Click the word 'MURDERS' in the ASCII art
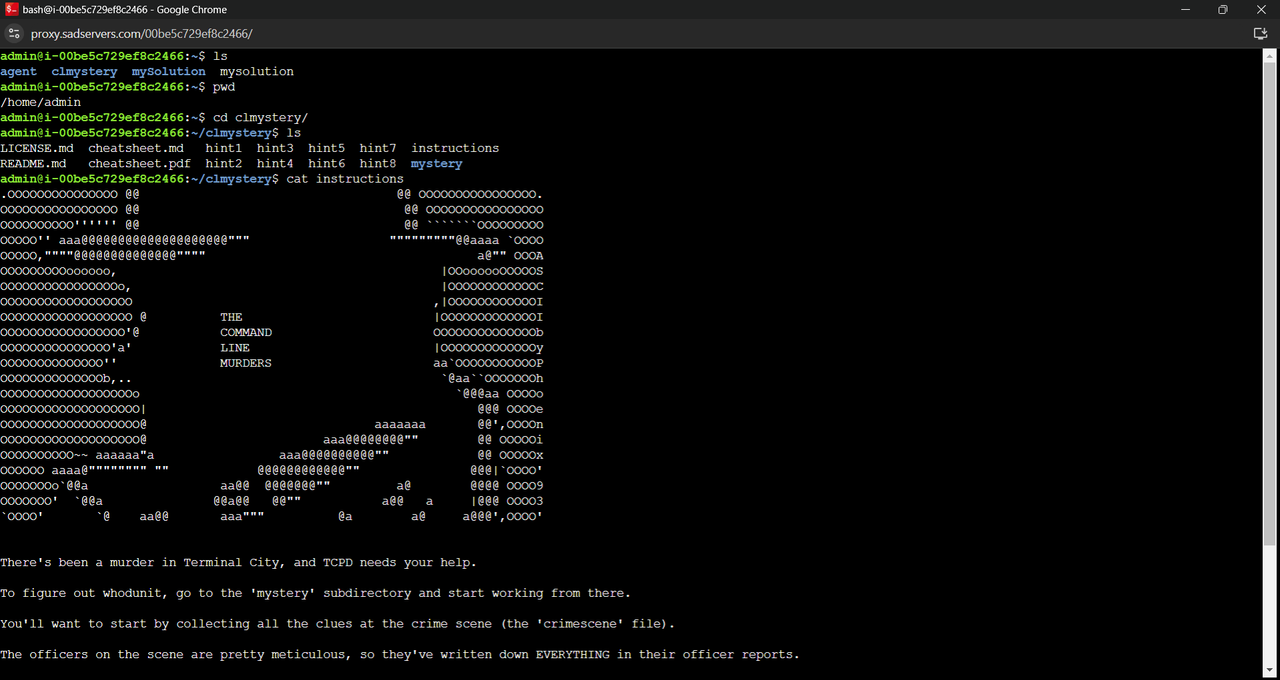Image resolution: width=1280 pixels, height=680 pixels. (246, 363)
